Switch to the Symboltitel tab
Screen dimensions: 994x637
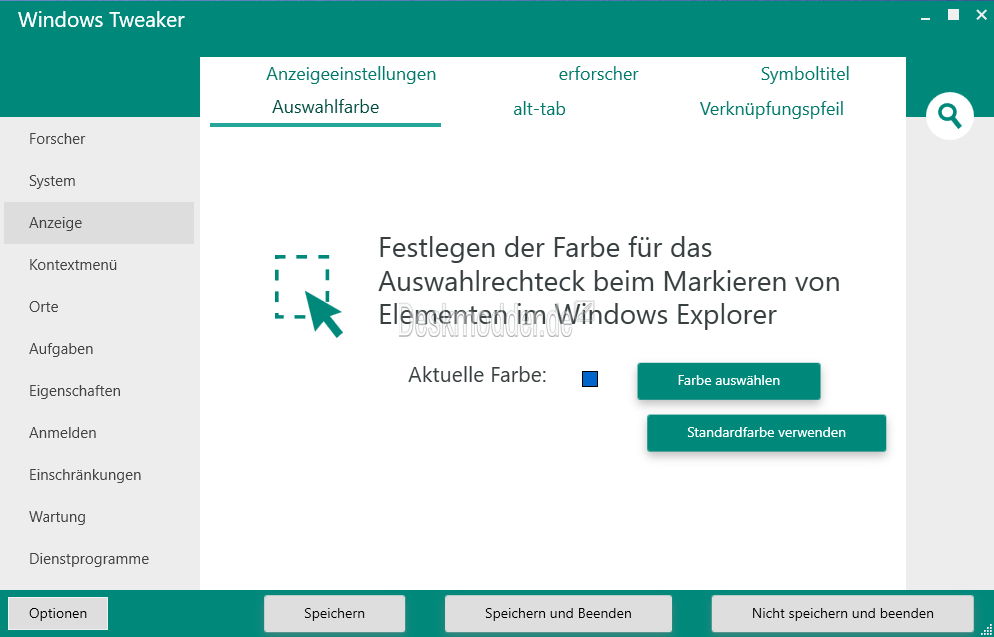[x=804, y=74]
